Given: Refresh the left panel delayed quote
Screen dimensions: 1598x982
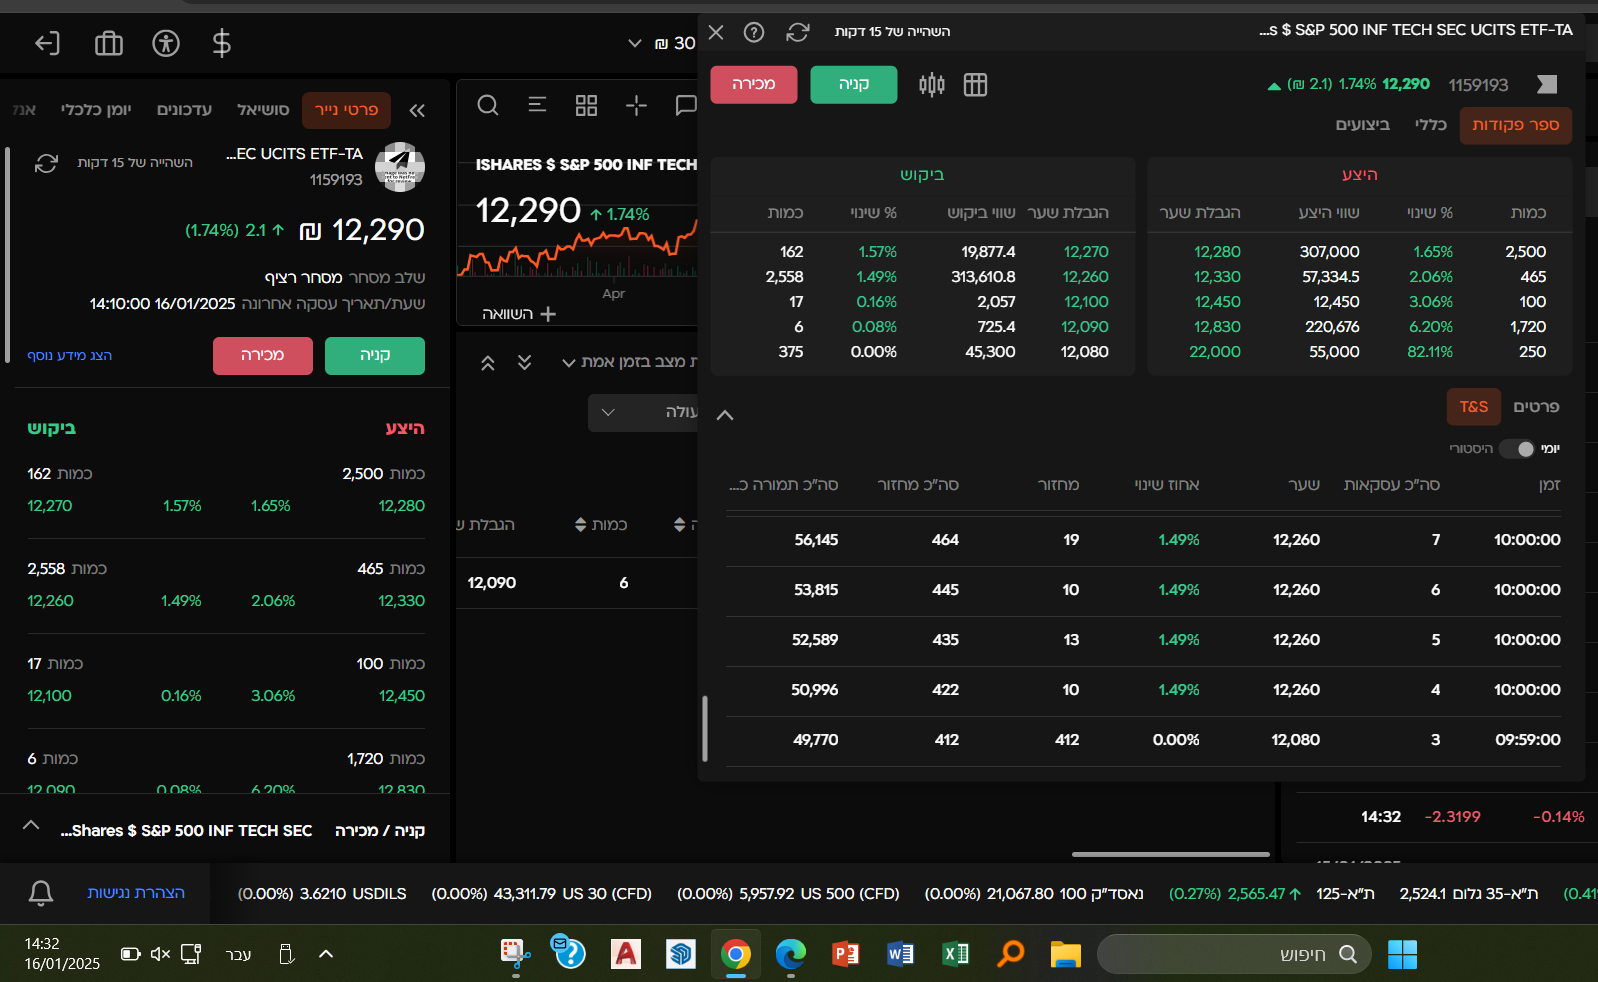Looking at the screenshot, I should pyautogui.click(x=46, y=163).
